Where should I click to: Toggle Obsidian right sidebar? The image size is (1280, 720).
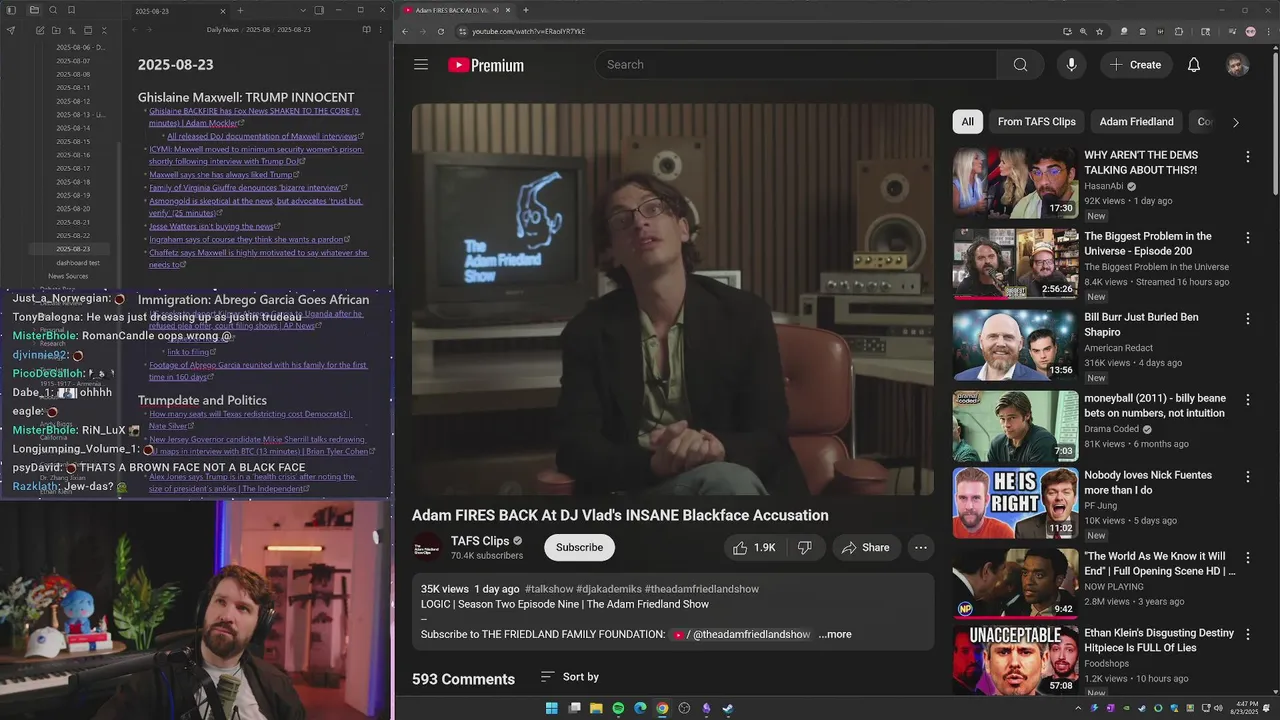coord(319,10)
